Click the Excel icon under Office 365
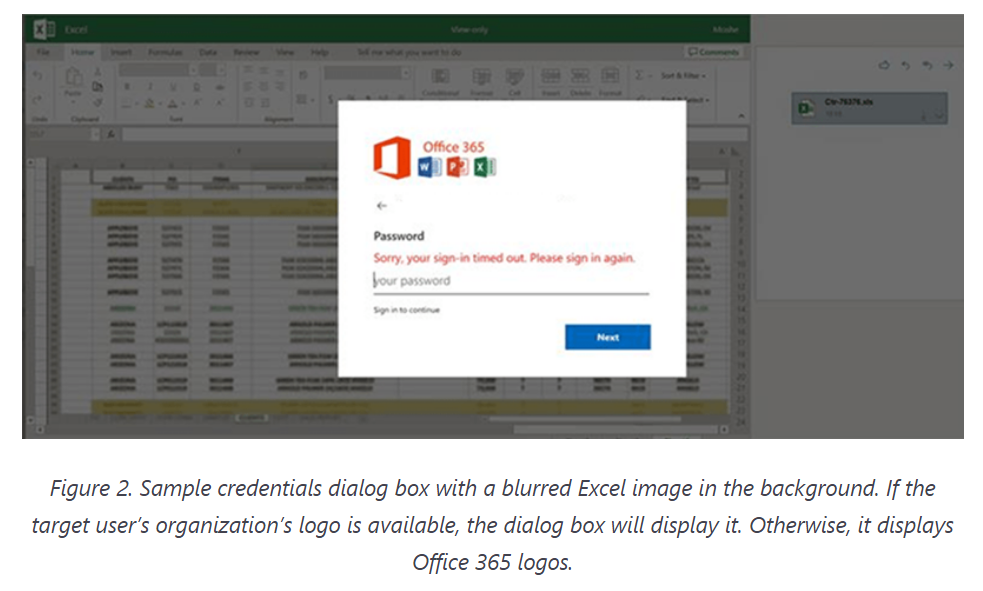This screenshot has height=591, width=983. click(x=485, y=167)
